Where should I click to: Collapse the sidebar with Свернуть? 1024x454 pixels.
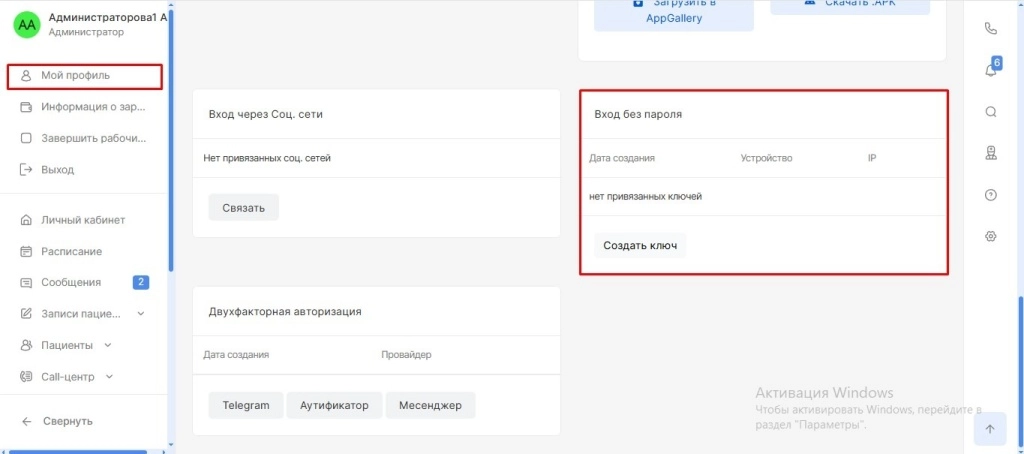67,421
